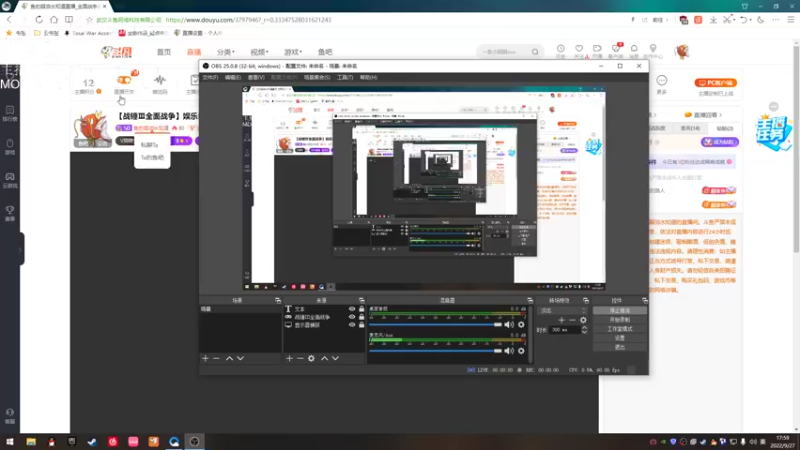Click the browser screenshot scissors icon
This screenshot has height=450, width=800.
coord(728,20)
